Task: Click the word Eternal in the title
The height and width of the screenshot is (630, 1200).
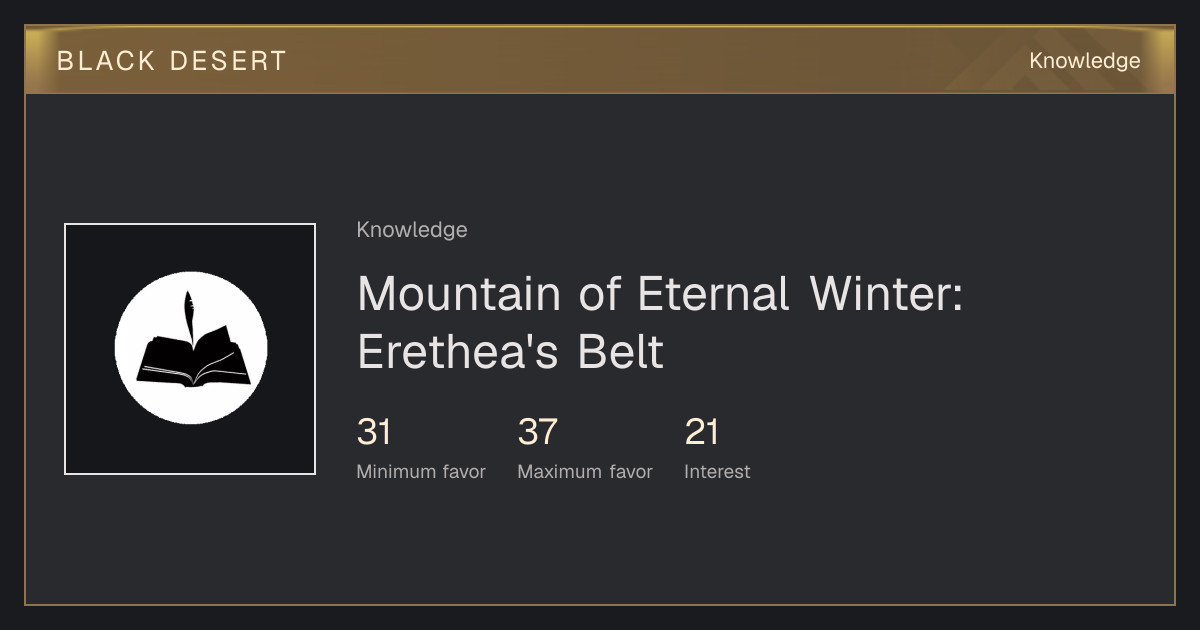Action: click(x=713, y=294)
